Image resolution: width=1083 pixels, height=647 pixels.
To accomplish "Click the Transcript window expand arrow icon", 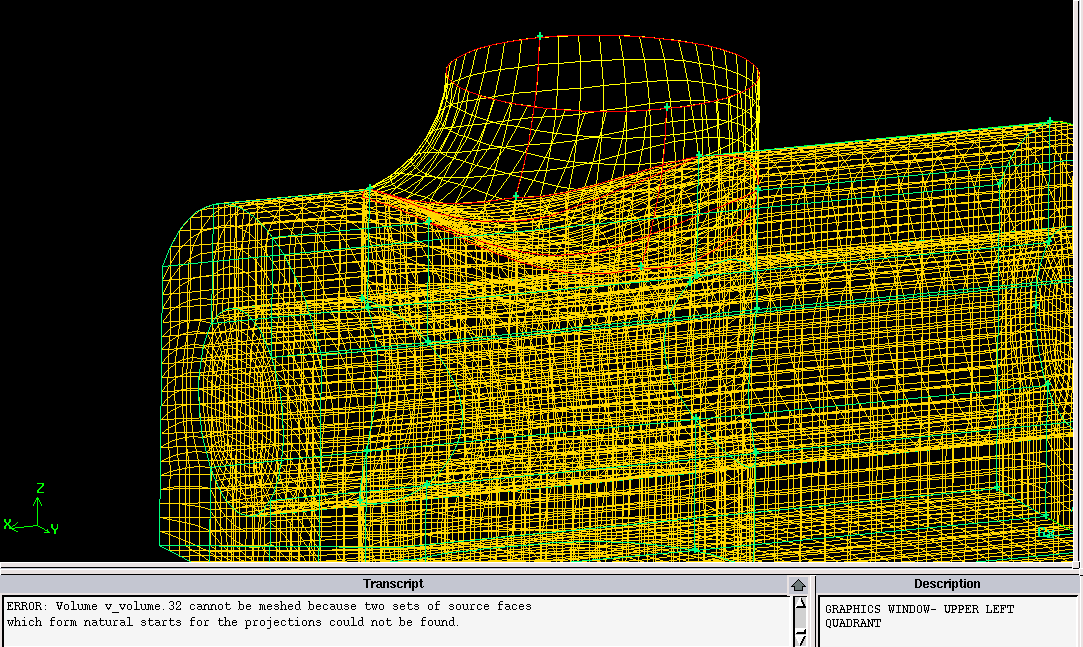I will pyautogui.click(x=798, y=585).
